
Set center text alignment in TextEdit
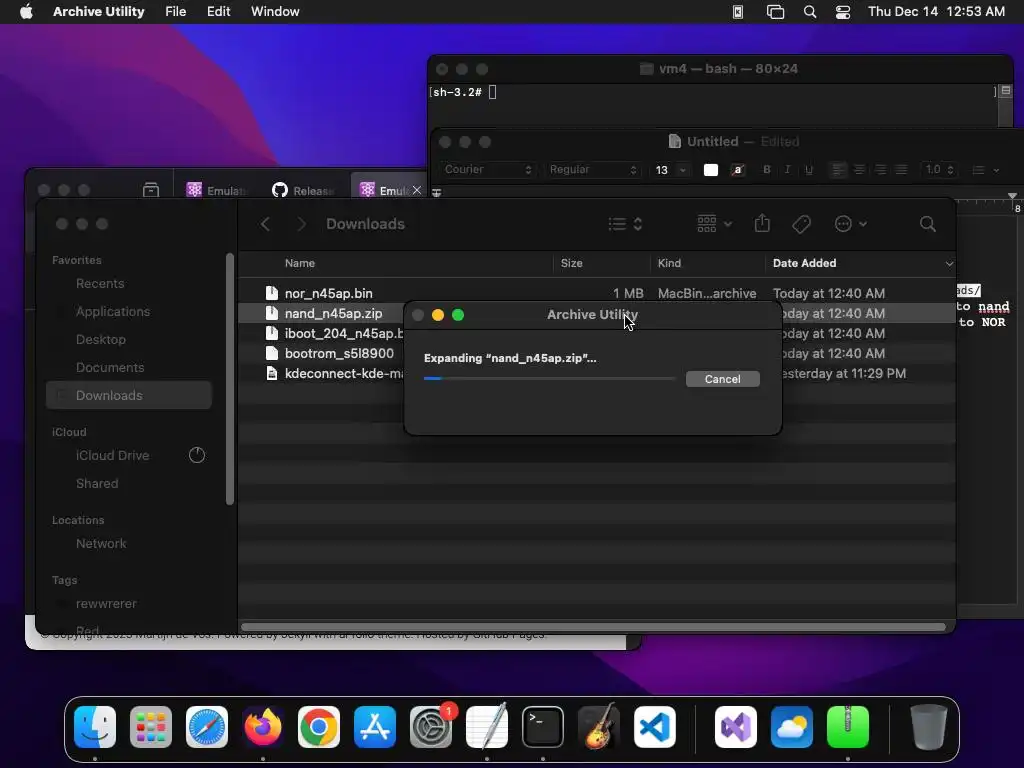pos(859,170)
